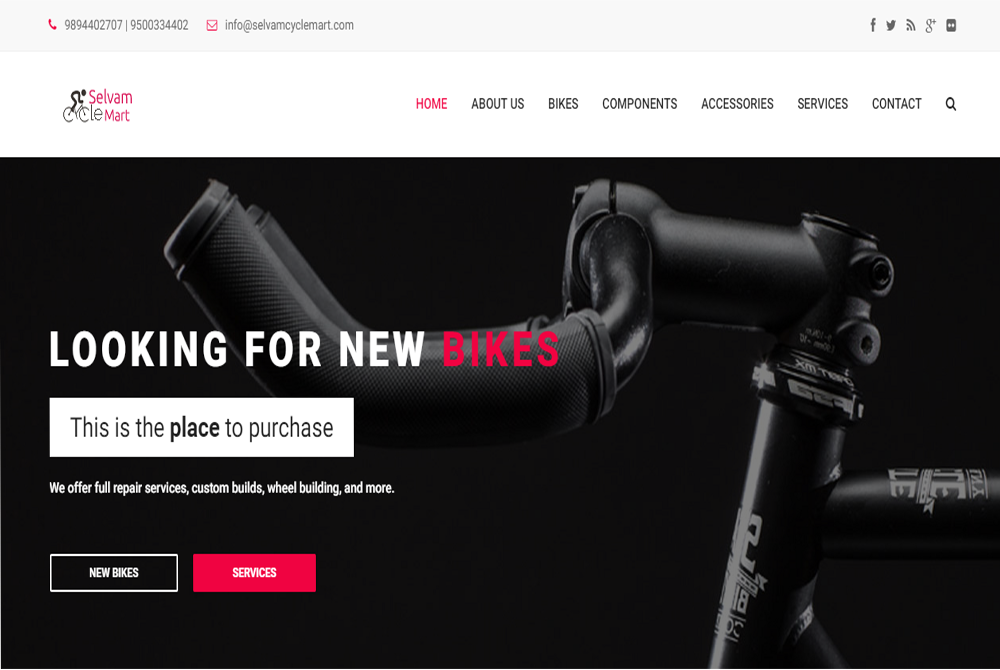1000x670 pixels.
Task: Open the Contact page
Action: 897,104
